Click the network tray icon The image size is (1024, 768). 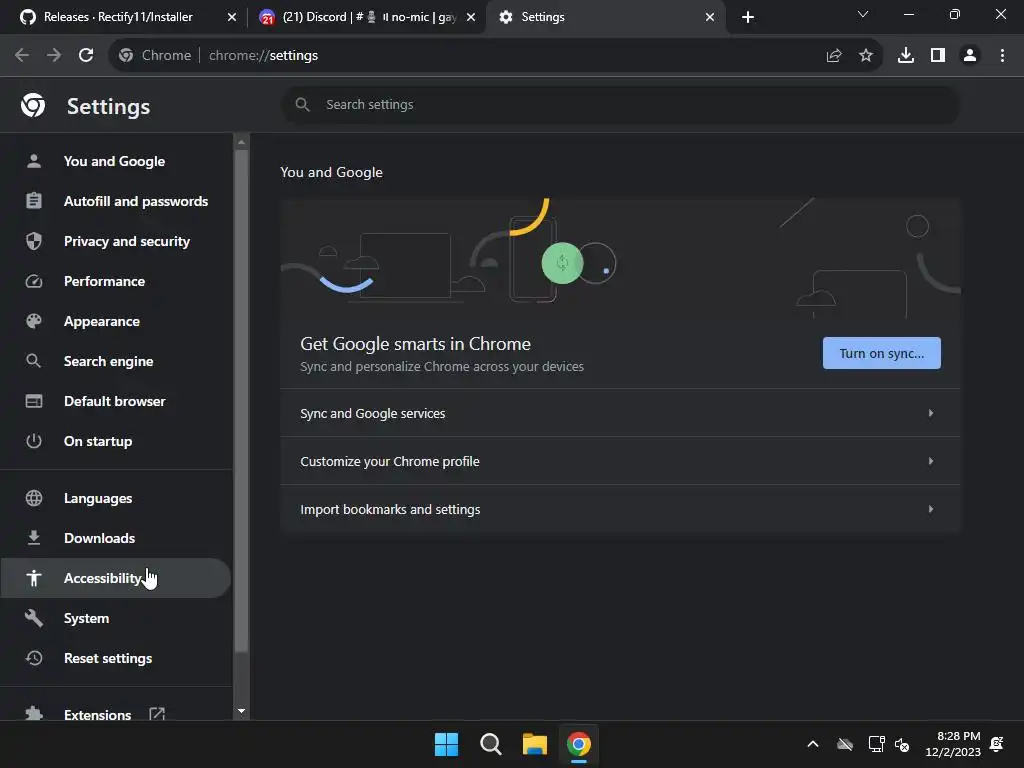click(876, 744)
